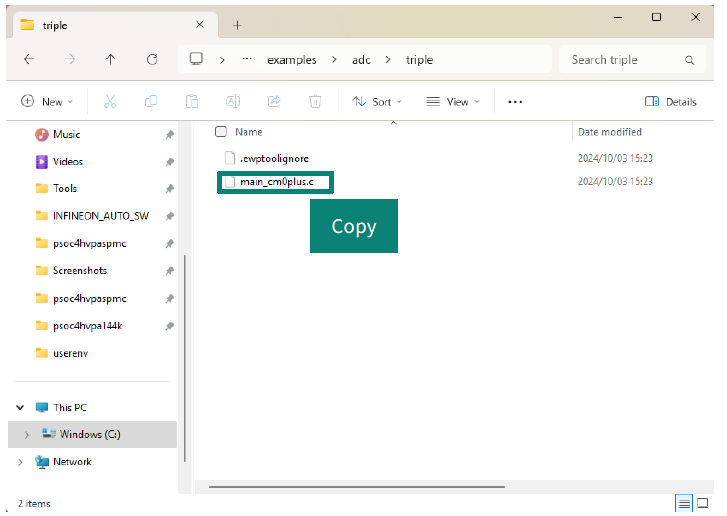Navigate to adc in breadcrumb
The image size is (727, 516).
361,60
